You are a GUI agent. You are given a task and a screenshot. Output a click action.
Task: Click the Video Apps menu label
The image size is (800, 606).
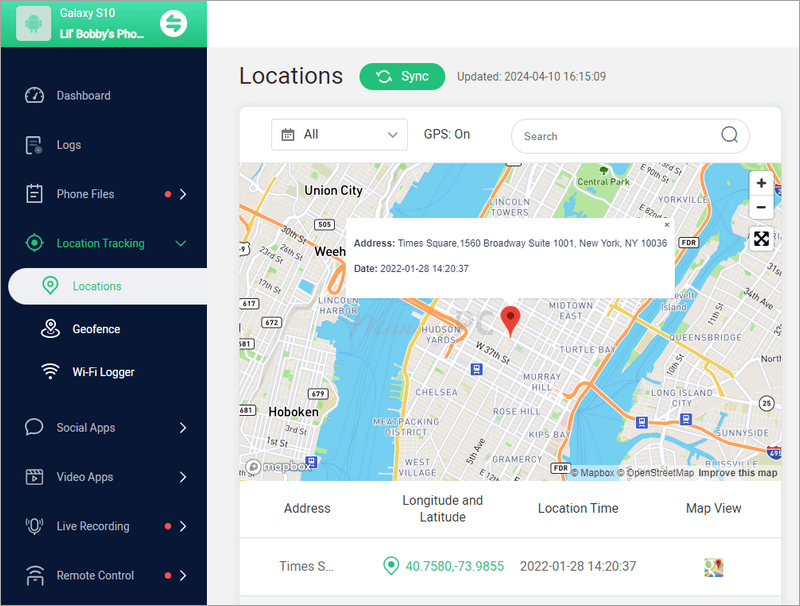click(x=85, y=477)
